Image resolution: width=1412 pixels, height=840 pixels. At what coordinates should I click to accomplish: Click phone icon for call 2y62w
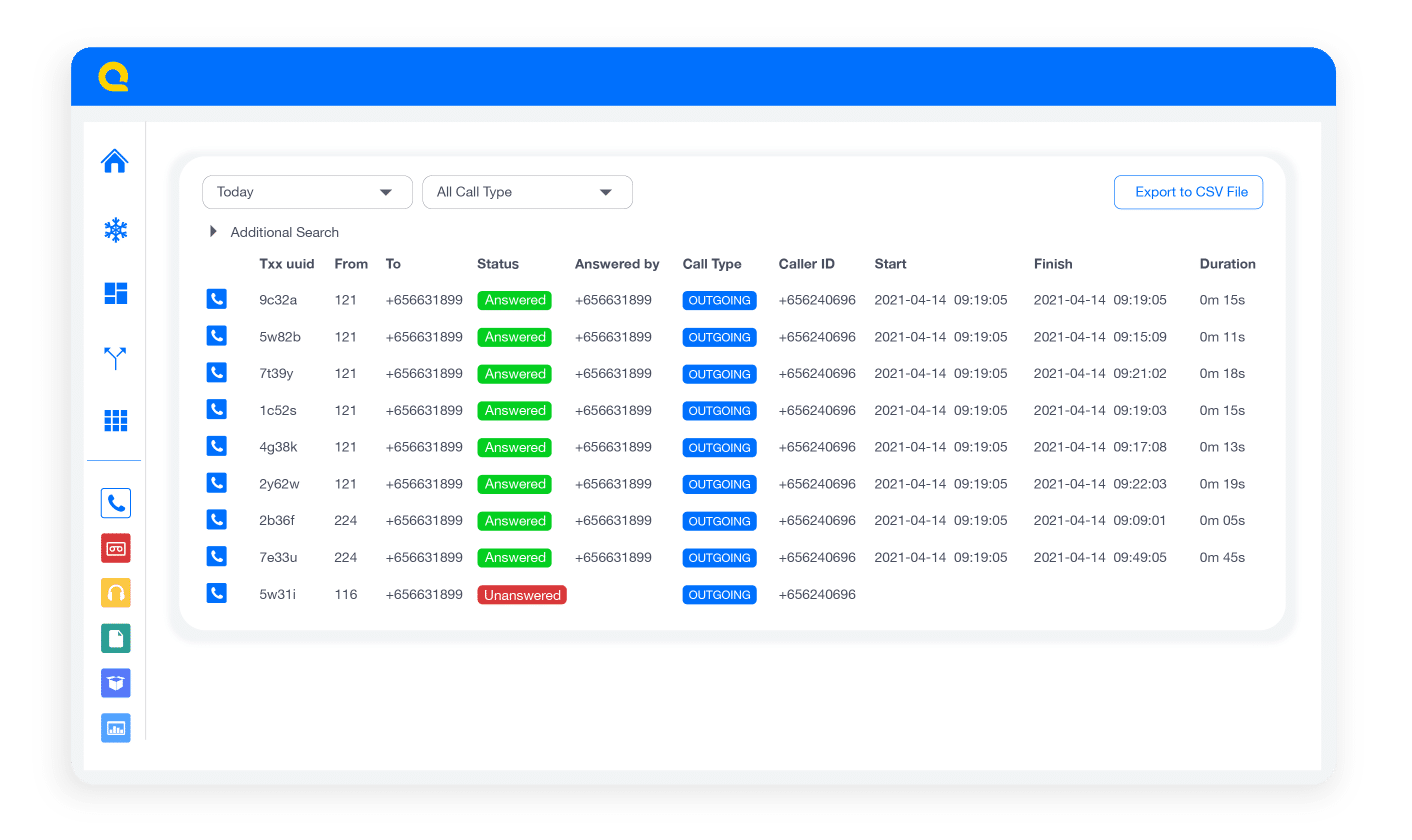pyautogui.click(x=216, y=483)
